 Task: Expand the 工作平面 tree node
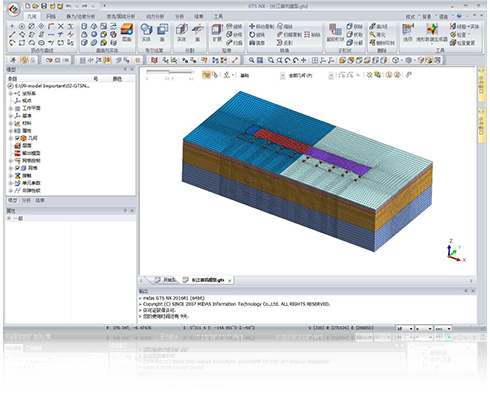(x=11, y=108)
